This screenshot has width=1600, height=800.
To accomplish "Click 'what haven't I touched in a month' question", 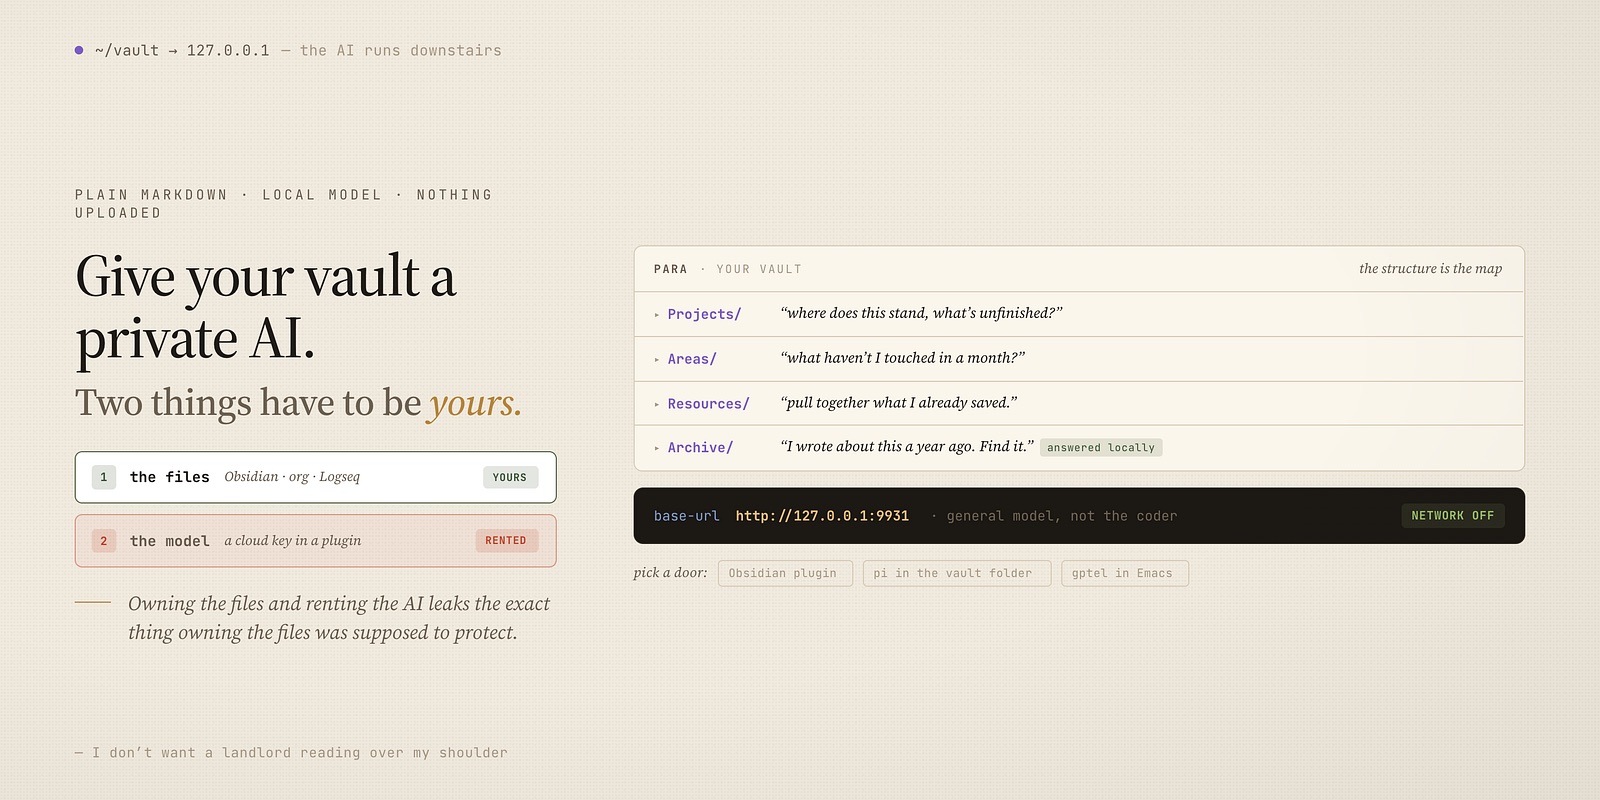I will coord(902,358).
